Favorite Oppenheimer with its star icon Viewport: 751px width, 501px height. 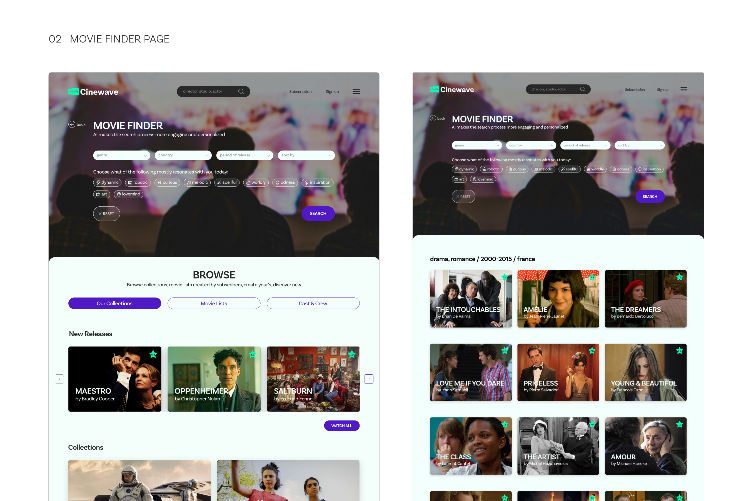pyautogui.click(x=252, y=354)
